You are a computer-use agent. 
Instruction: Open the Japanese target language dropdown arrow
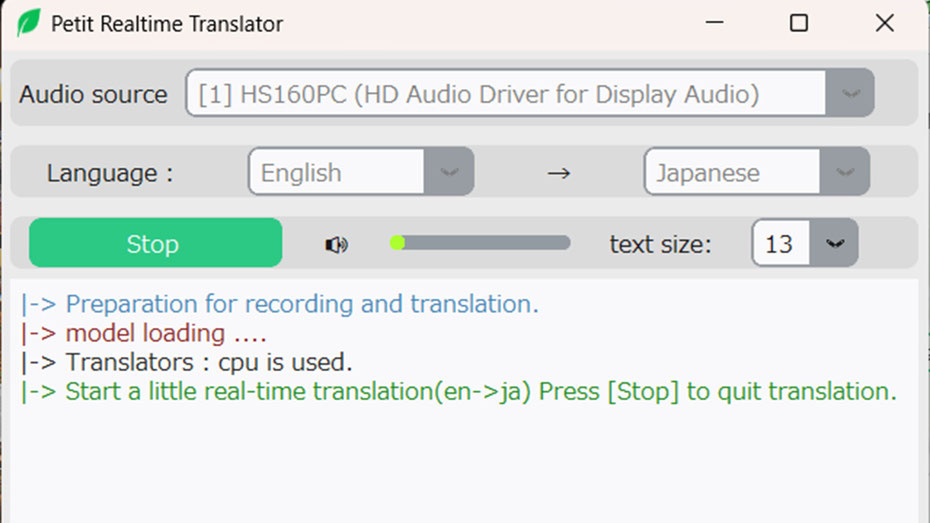click(x=845, y=172)
